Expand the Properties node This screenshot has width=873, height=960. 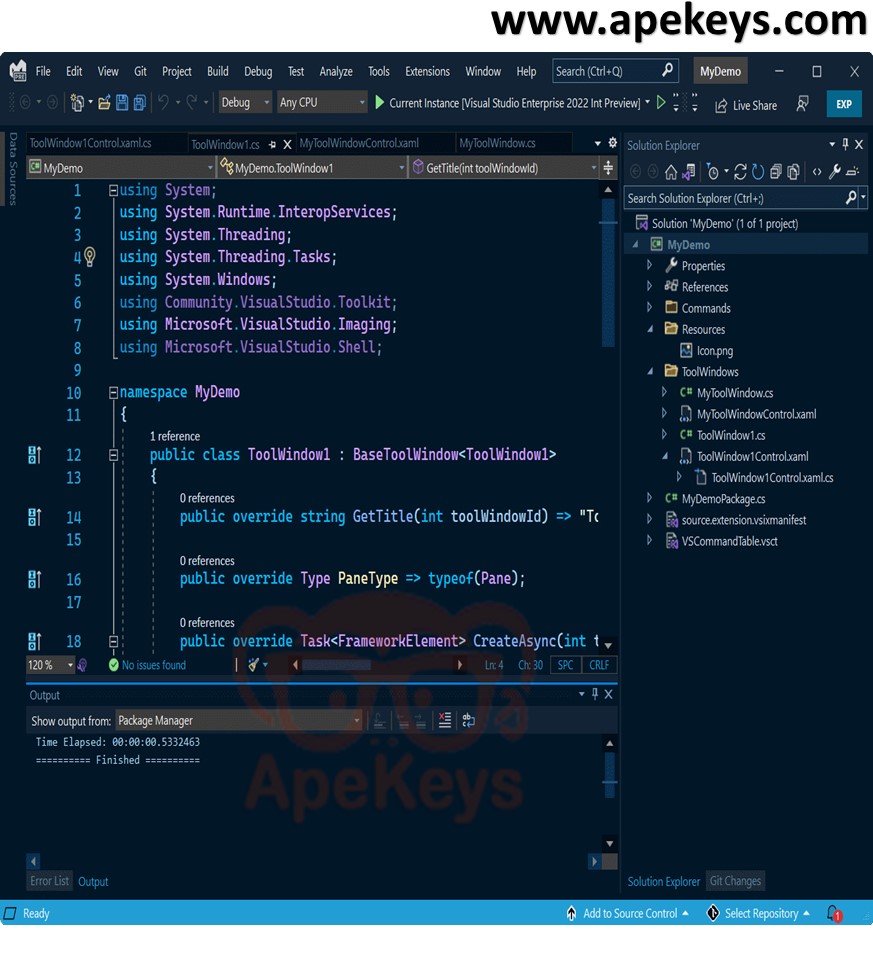pyautogui.click(x=650, y=265)
